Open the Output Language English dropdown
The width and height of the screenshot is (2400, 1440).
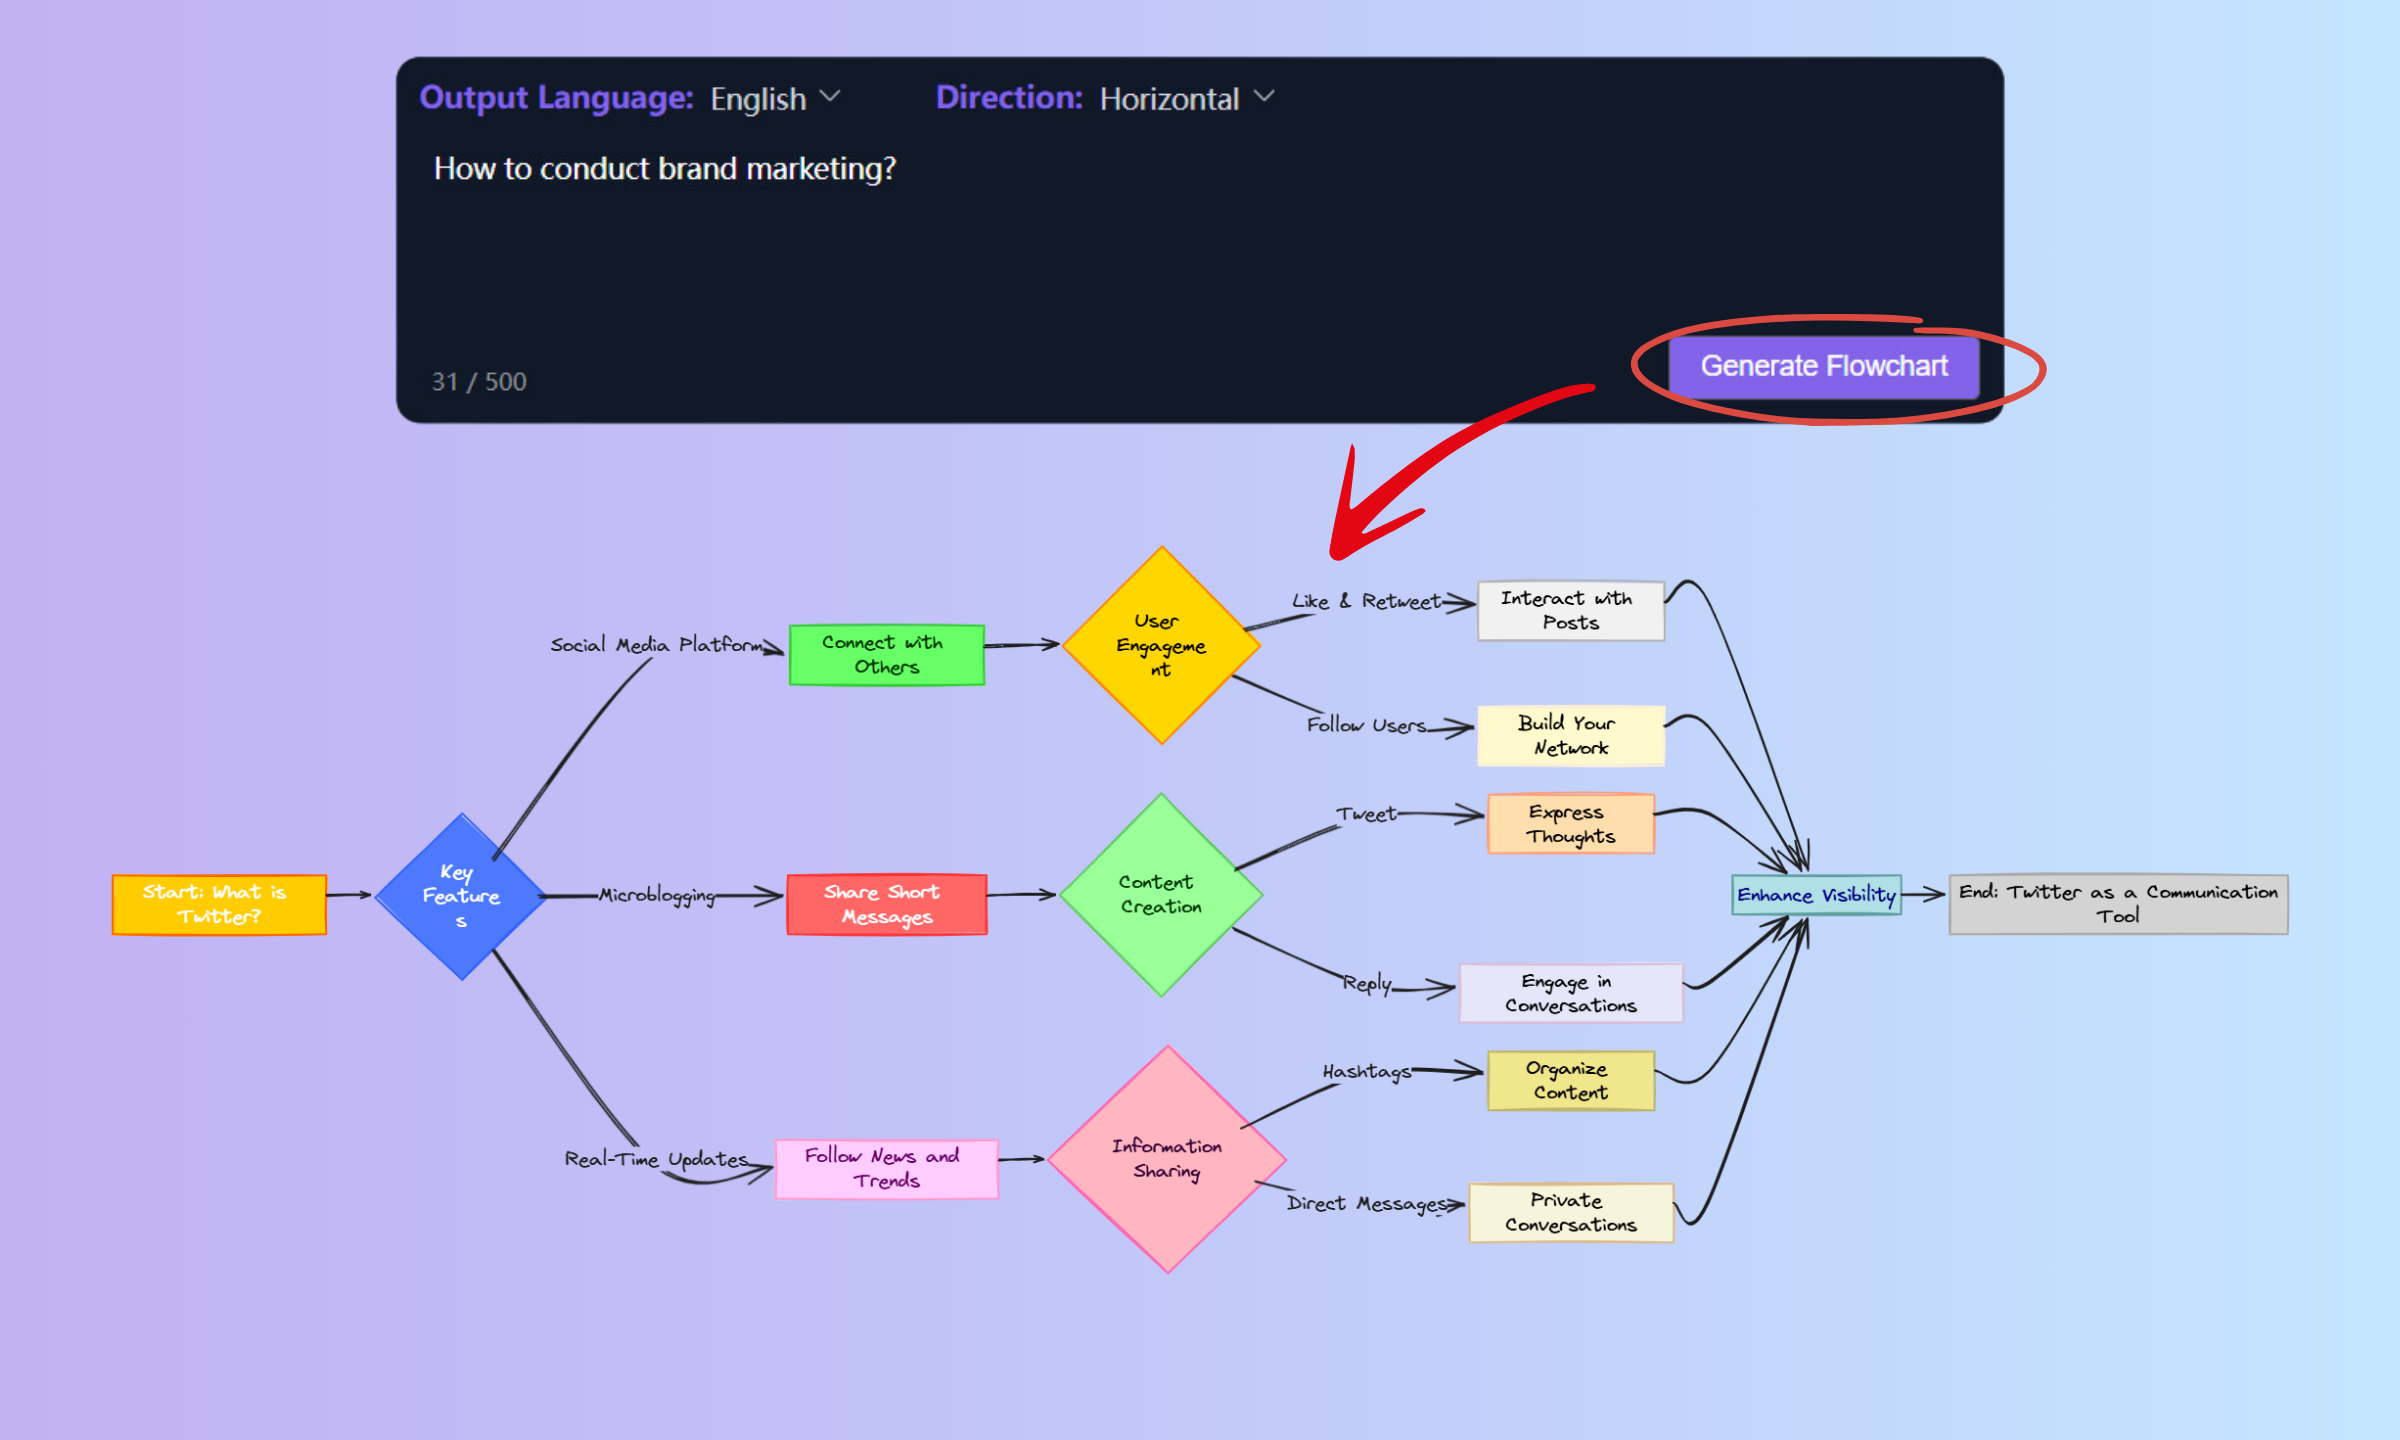[775, 99]
